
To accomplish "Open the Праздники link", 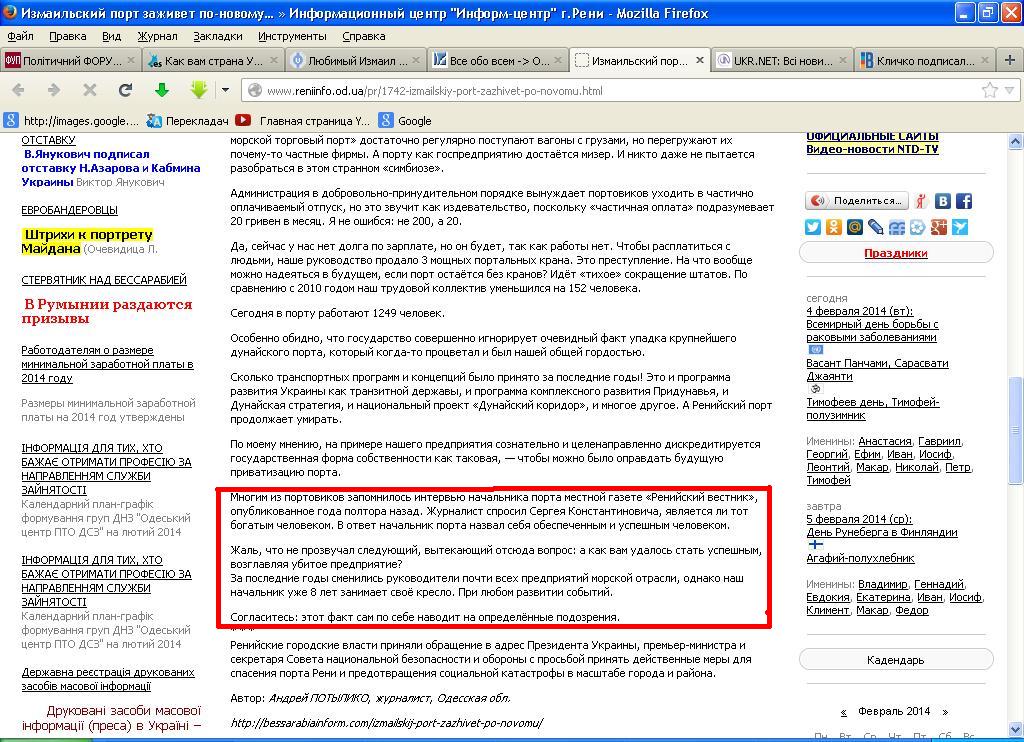I will point(895,253).
